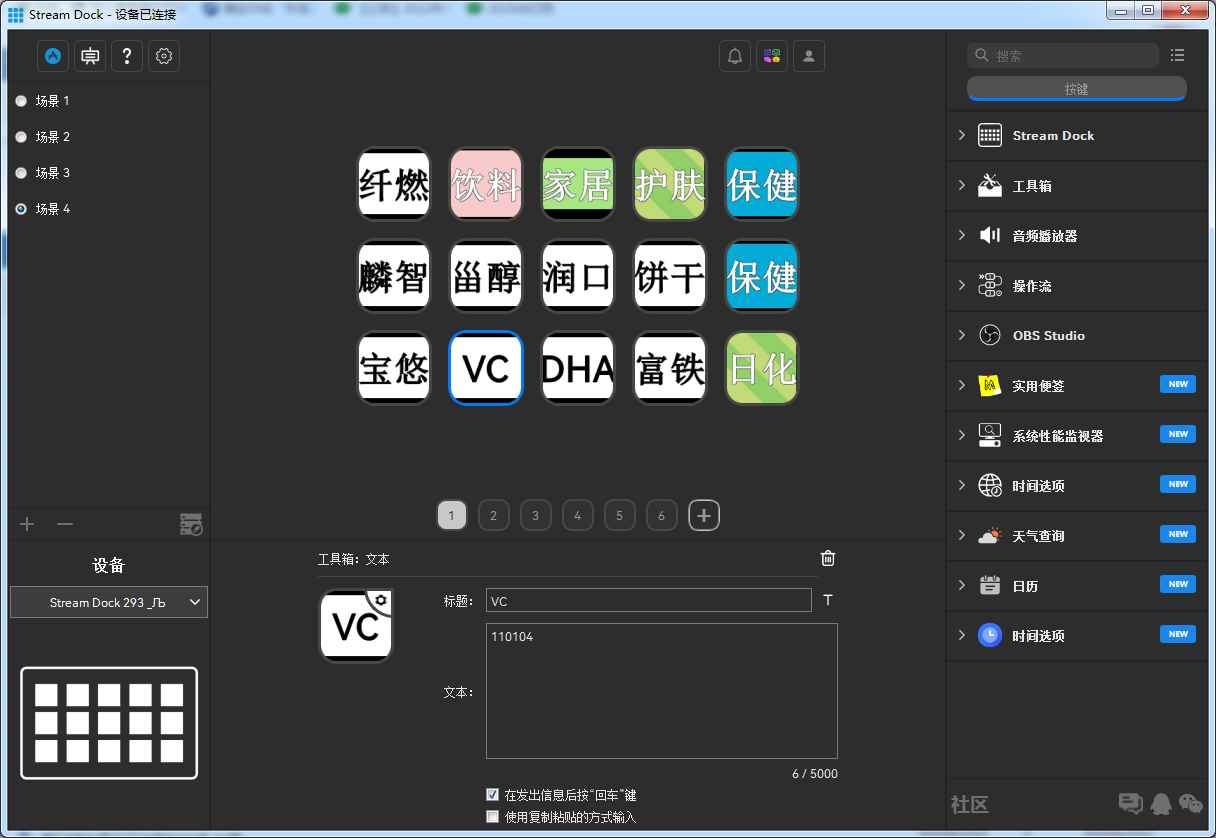Click the 搜索 search field
The width and height of the screenshot is (1216, 838).
pyautogui.click(x=1063, y=55)
